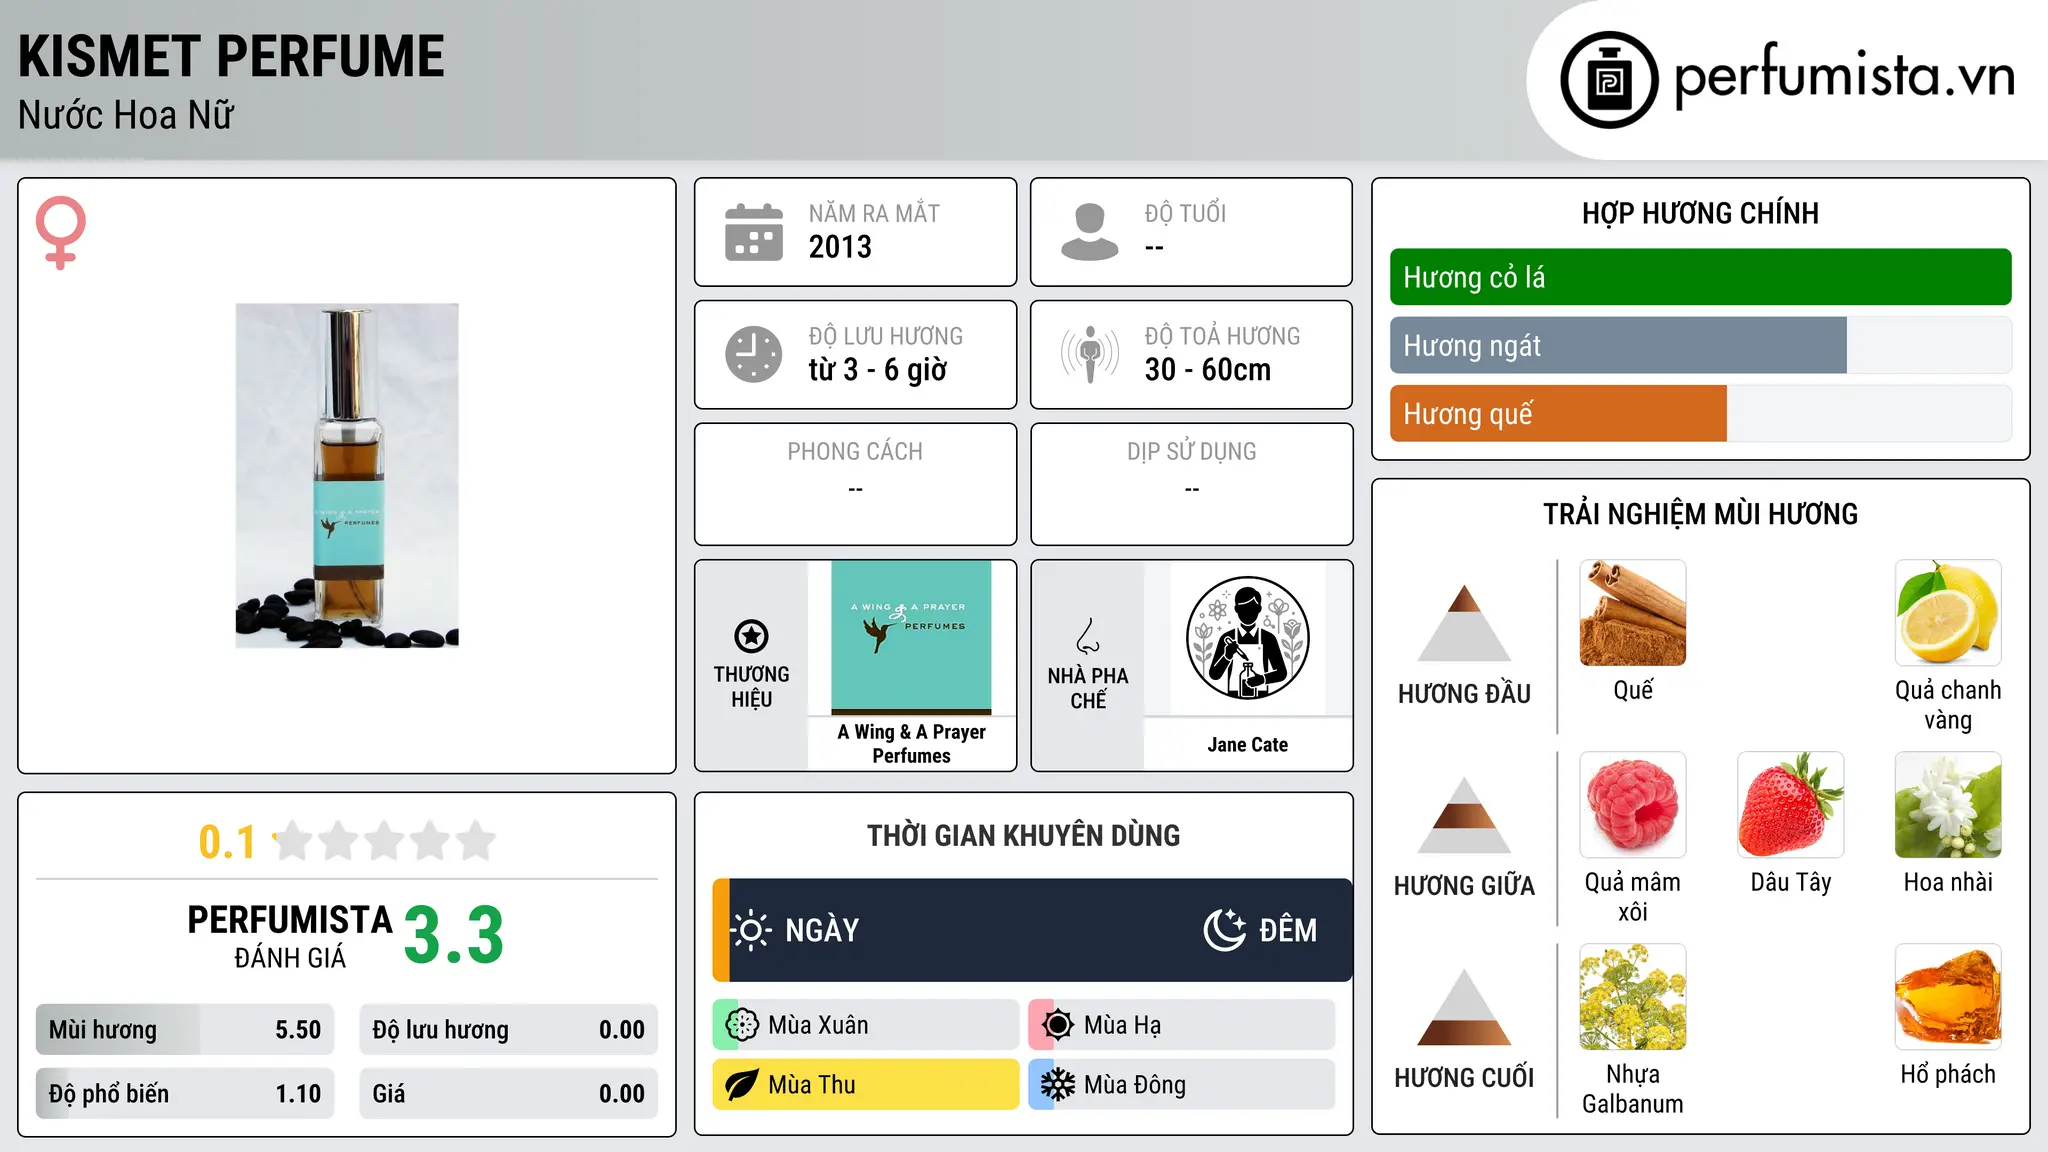Click the KISMET PERFUME title
The width and height of the screenshot is (2048, 1152).
point(231,56)
